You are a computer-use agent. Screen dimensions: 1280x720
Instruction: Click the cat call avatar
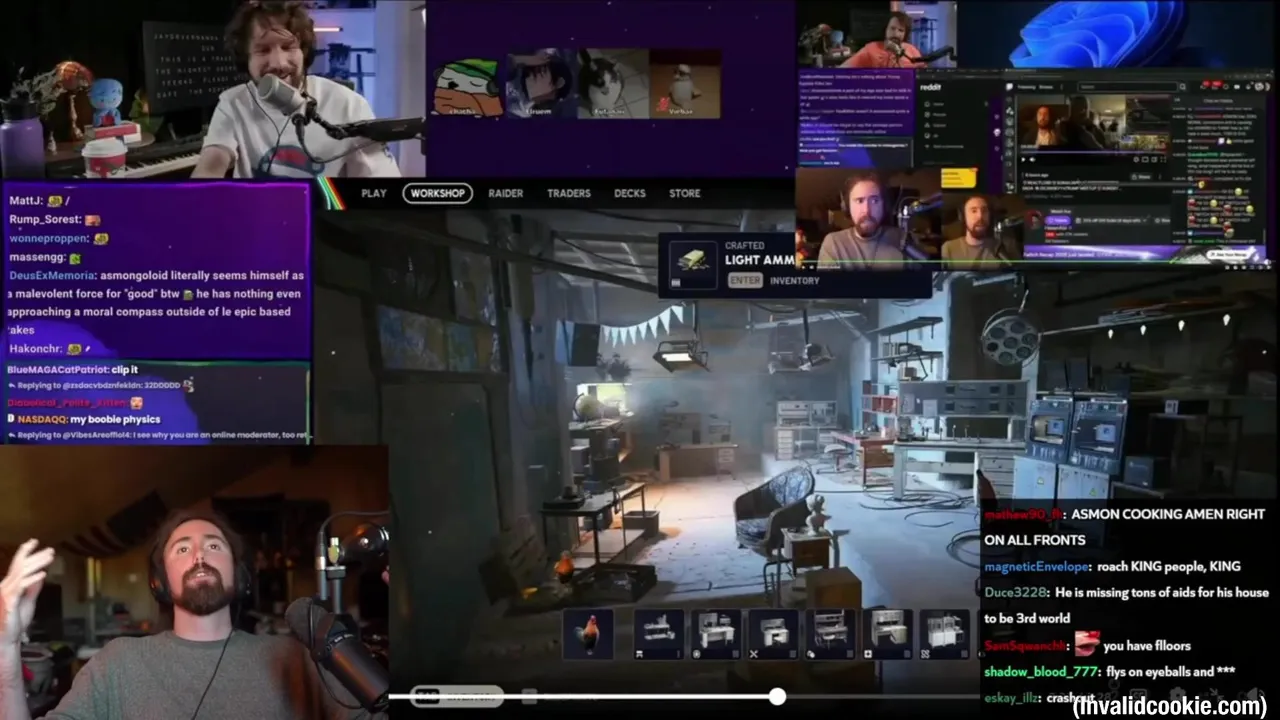pyautogui.click(x=613, y=84)
